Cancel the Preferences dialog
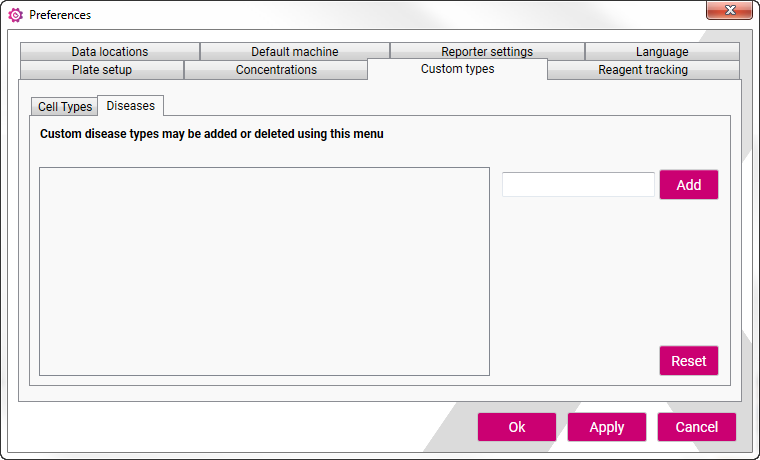This screenshot has height=460, width=760. click(x=697, y=427)
